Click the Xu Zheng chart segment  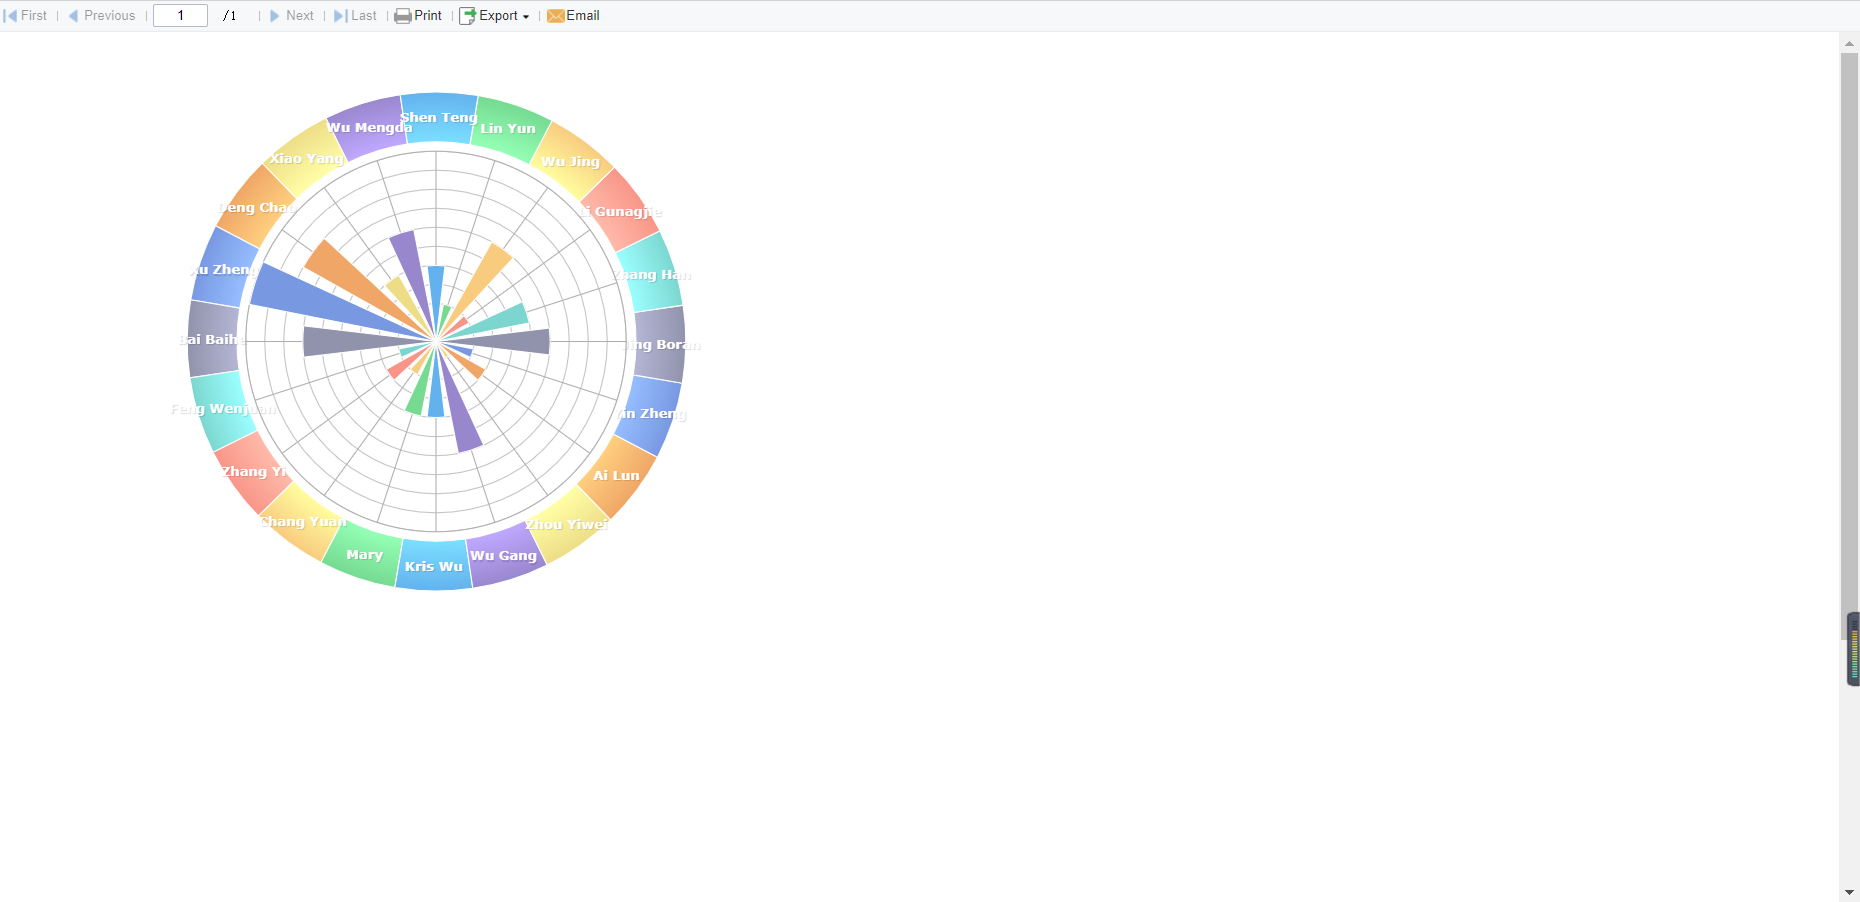point(222,269)
